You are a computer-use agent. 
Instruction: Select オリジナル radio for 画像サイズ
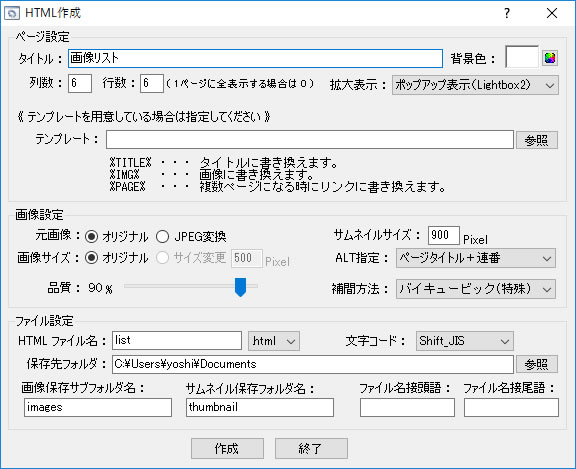[x=91, y=258]
